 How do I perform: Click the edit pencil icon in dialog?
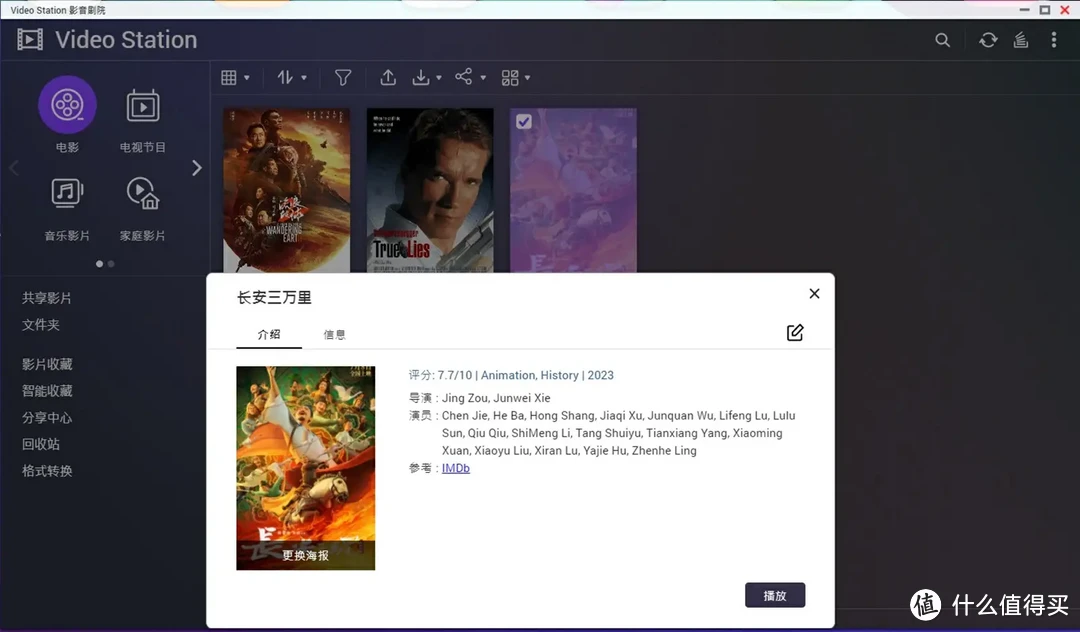(x=795, y=333)
